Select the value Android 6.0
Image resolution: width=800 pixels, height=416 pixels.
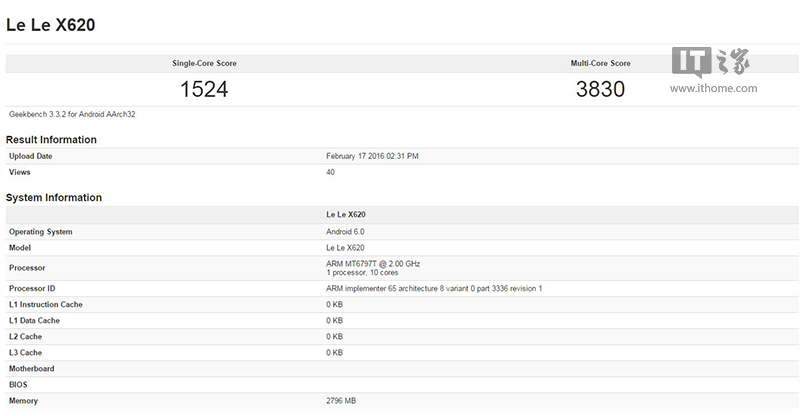pos(345,232)
